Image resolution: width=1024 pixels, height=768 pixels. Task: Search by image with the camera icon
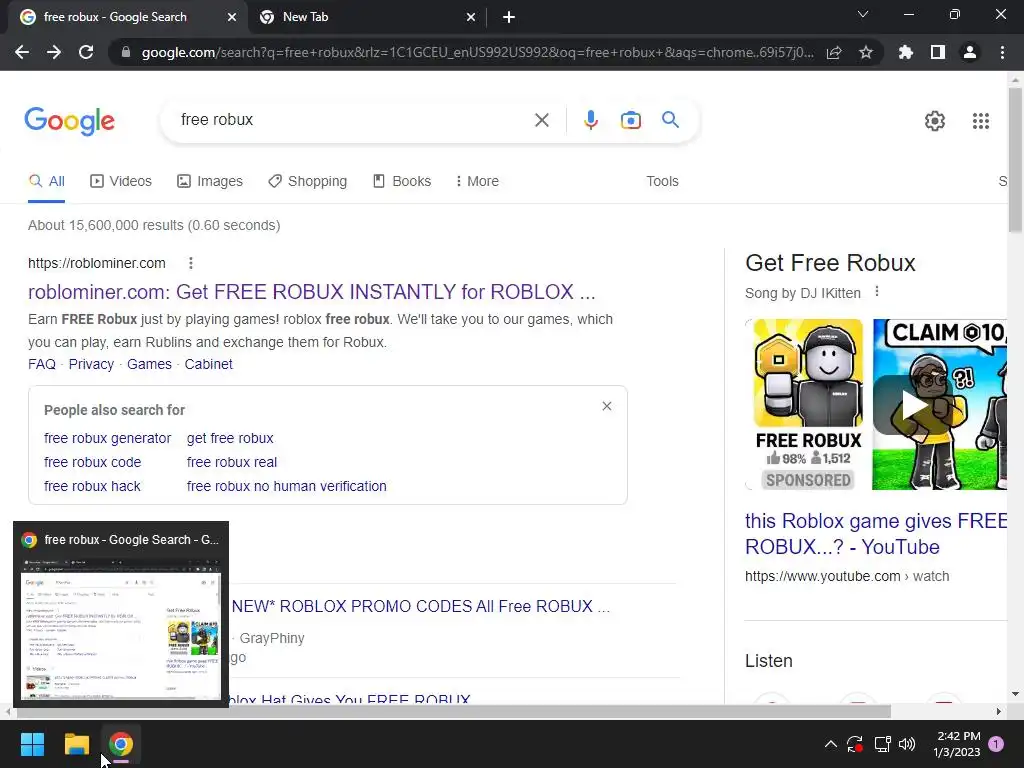pyautogui.click(x=631, y=120)
